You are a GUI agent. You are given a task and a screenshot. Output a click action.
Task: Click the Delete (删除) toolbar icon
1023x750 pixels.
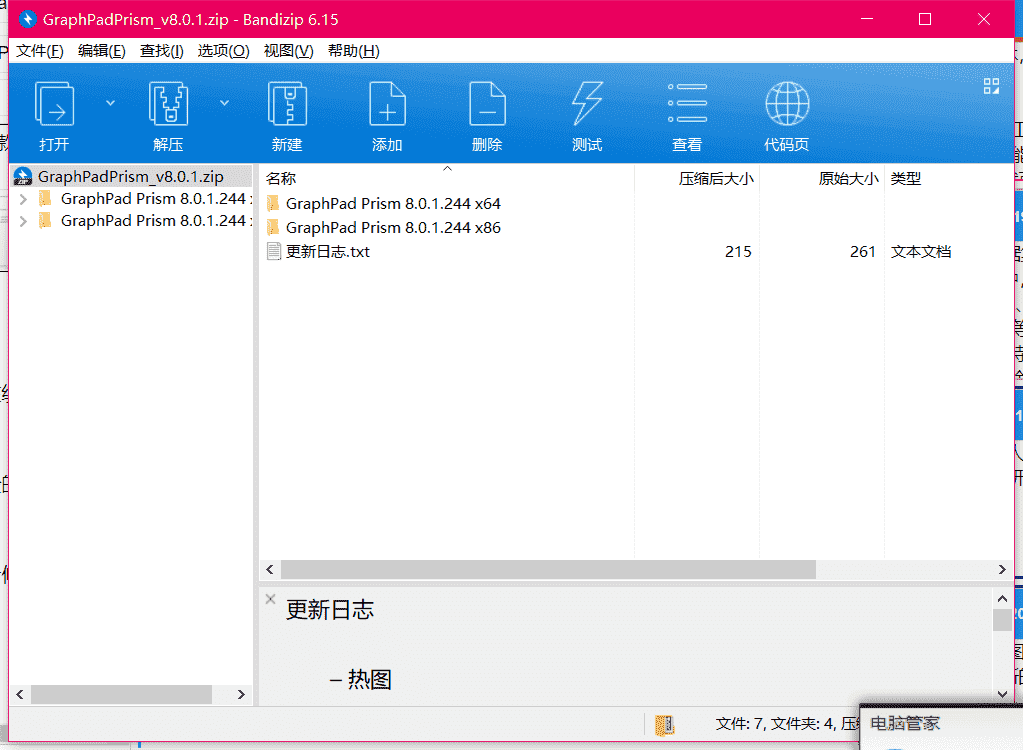pos(487,104)
